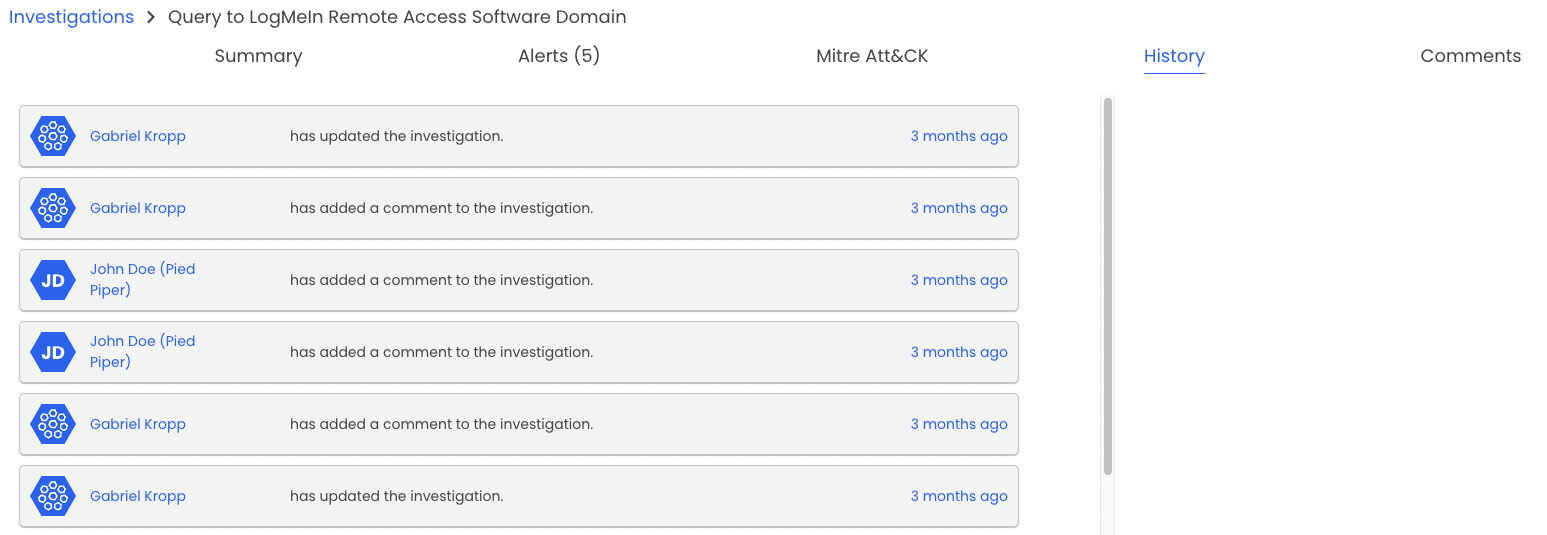Select the History tab
Screen dimensions: 1547x535
coord(1174,57)
